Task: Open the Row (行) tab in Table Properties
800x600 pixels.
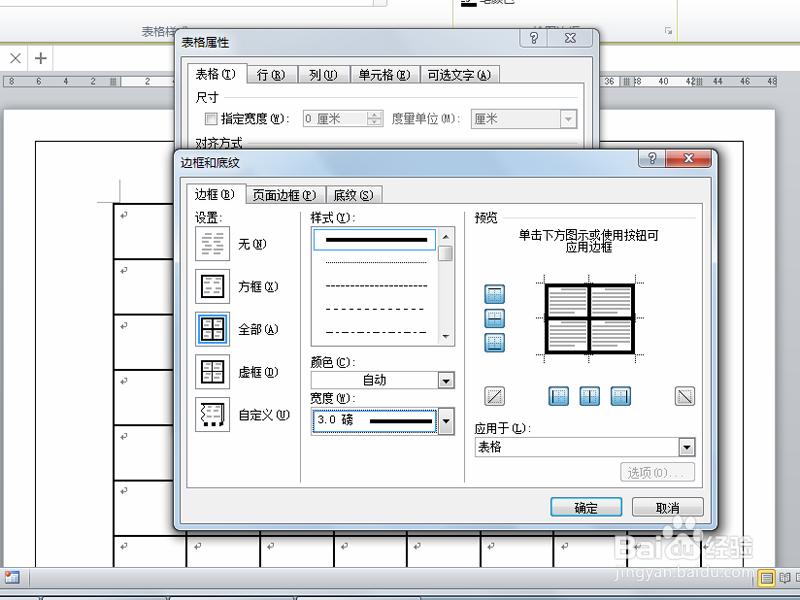Action: [x=271, y=75]
